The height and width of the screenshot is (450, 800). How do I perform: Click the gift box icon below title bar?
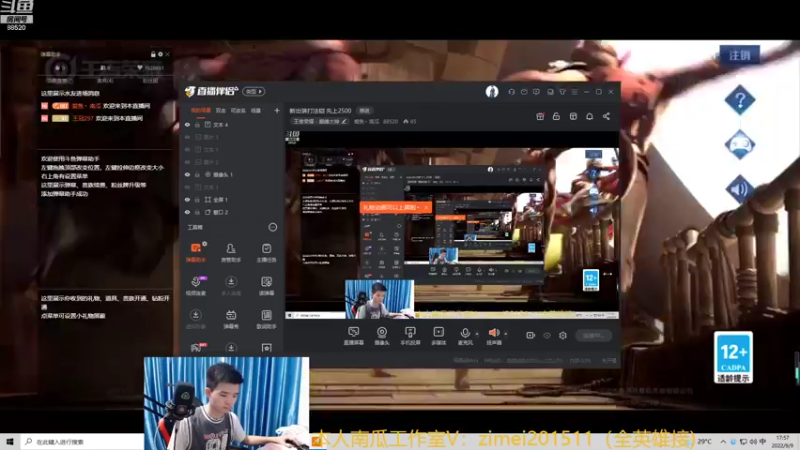coord(540,116)
